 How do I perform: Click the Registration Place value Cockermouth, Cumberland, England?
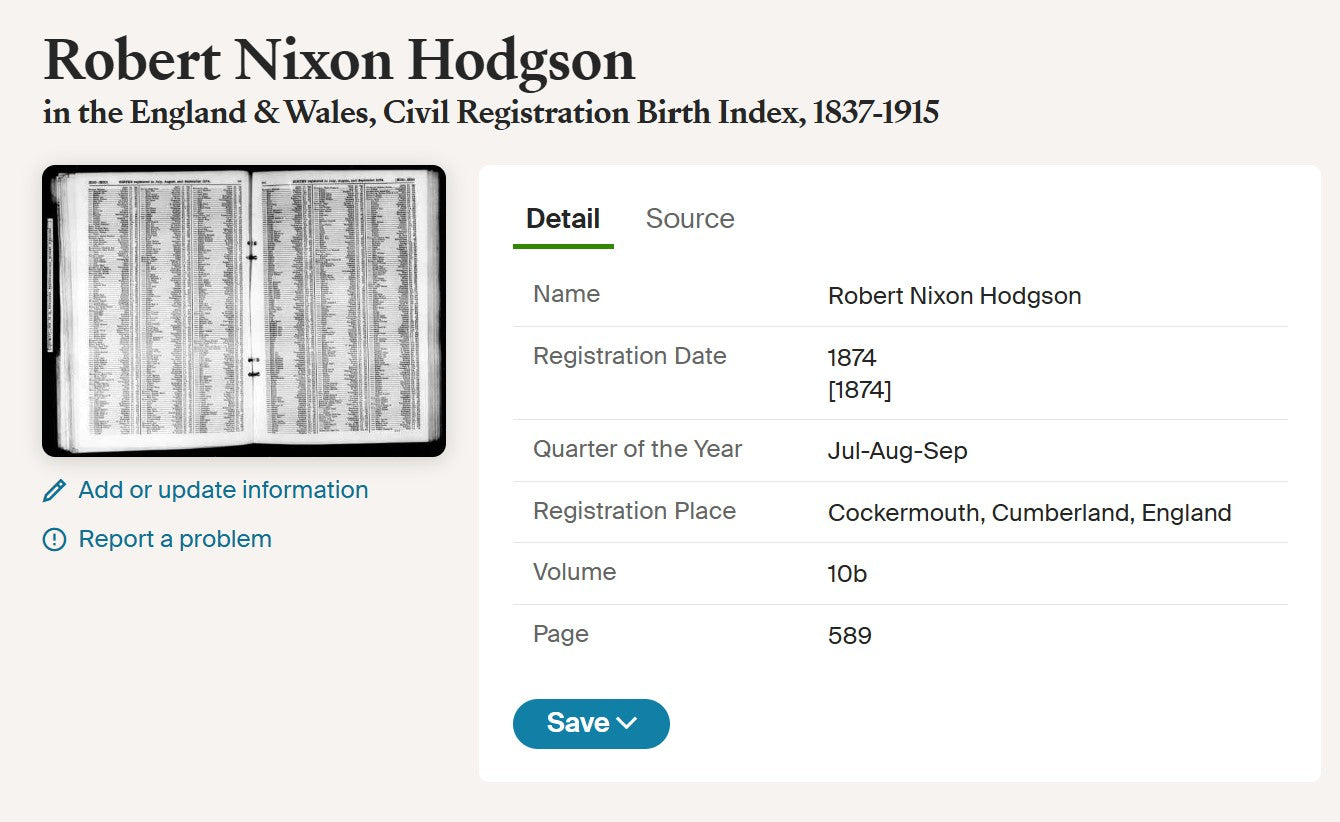coord(1029,512)
